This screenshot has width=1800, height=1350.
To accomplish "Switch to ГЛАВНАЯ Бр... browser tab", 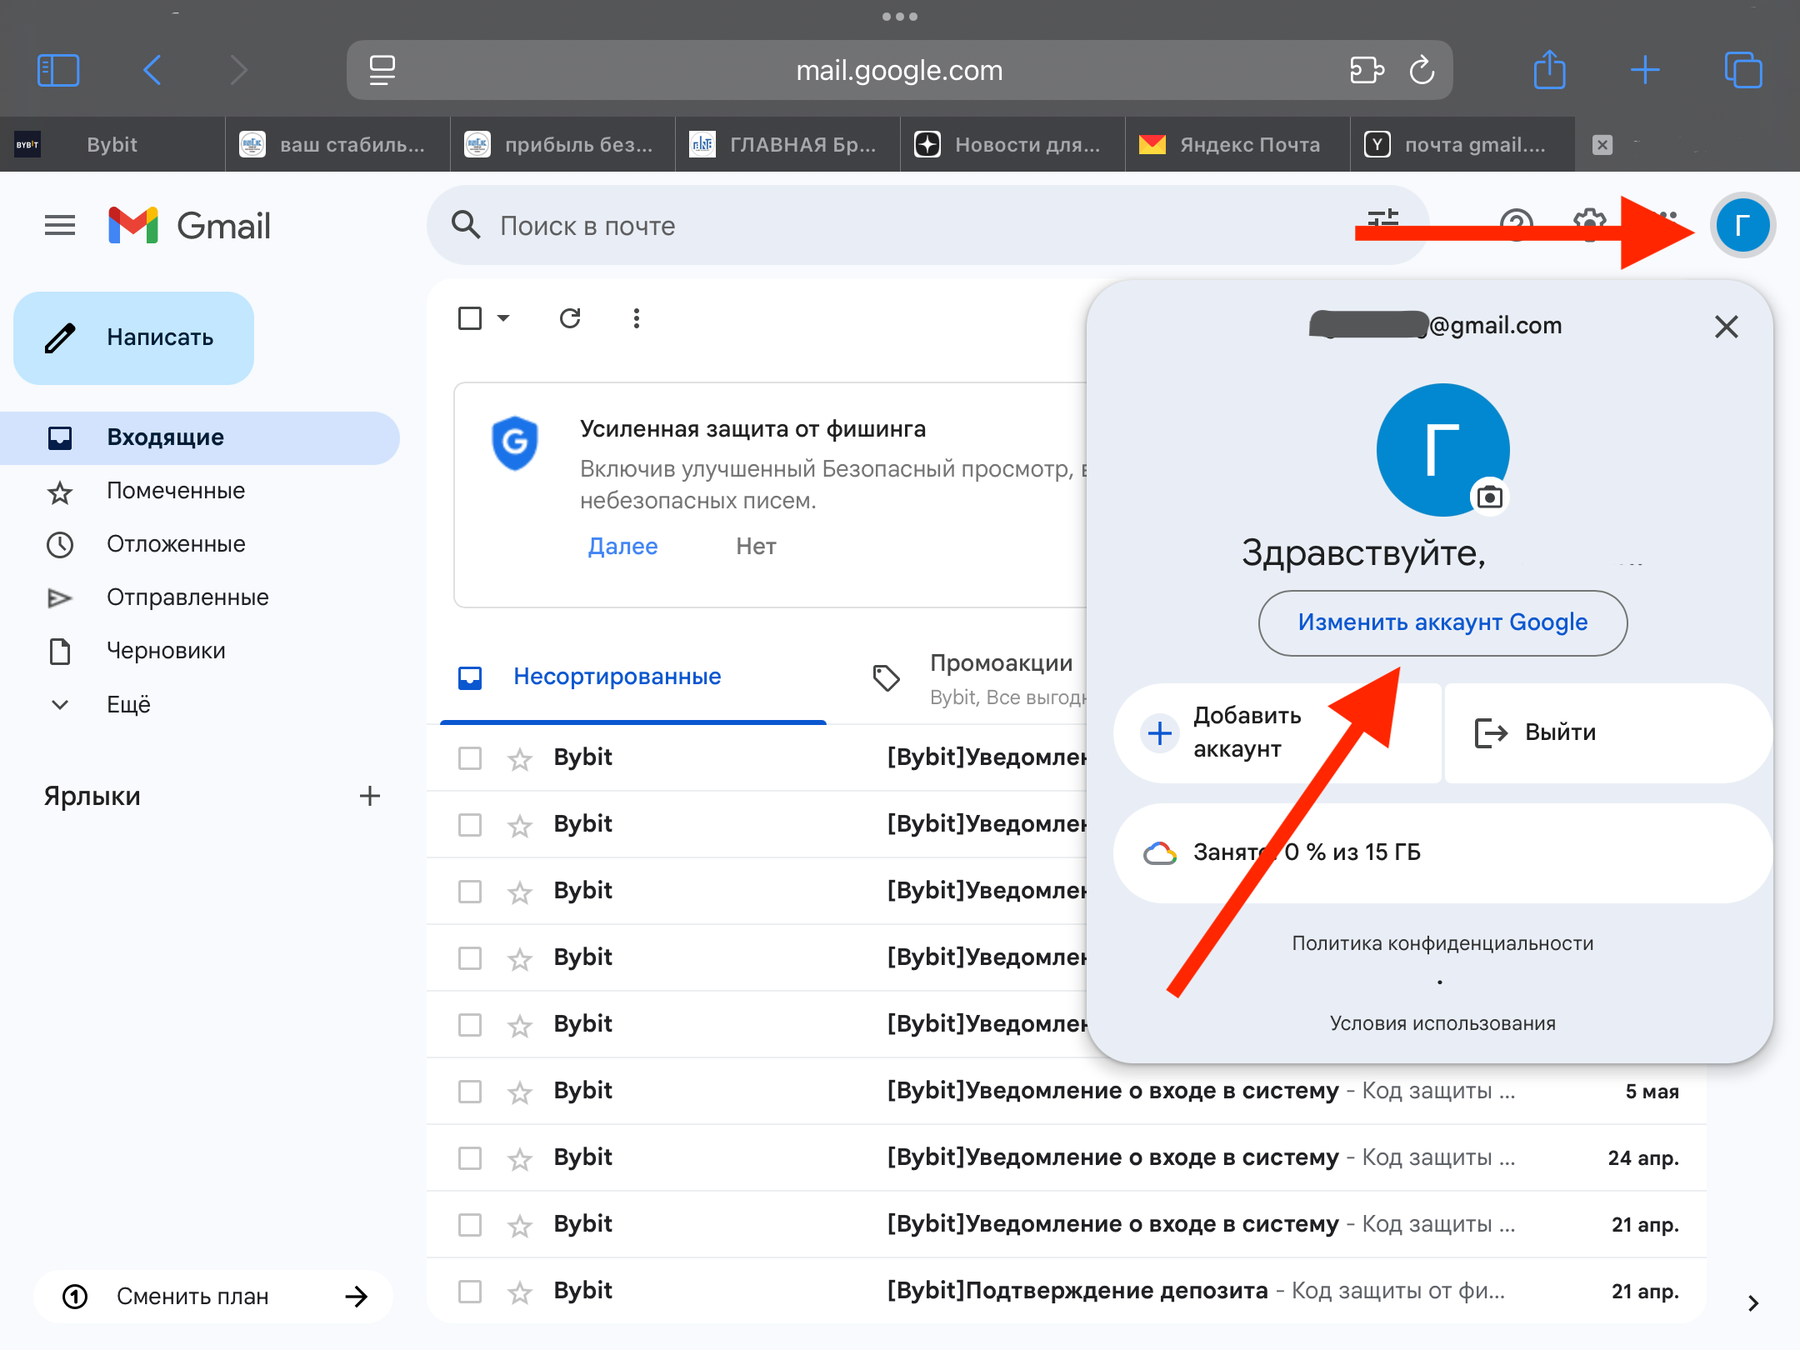I will (788, 145).
